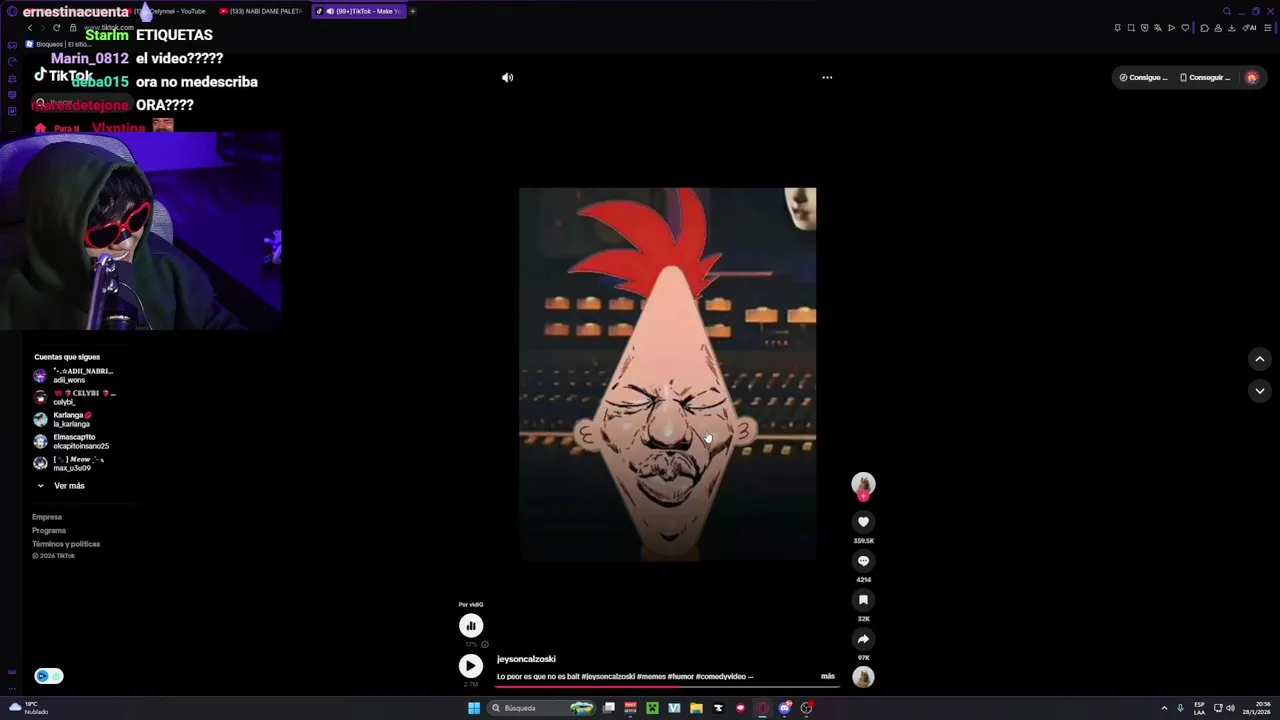Image resolution: width=1280 pixels, height=720 pixels.
Task: Click the snapshot capture icon in toolbar
Action: tap(1131, 28)
